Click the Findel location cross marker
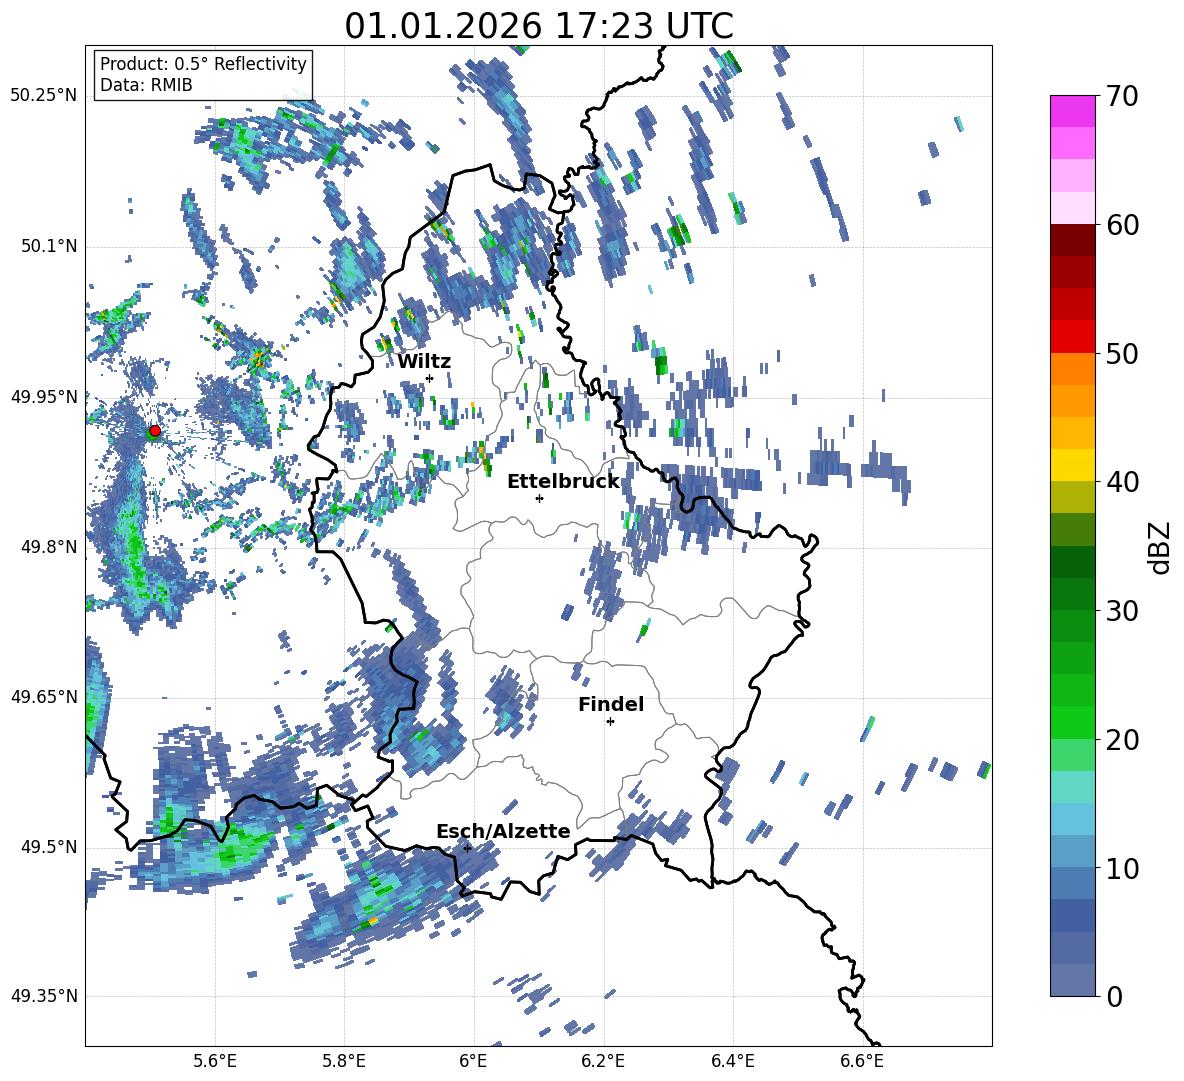 [610, 722]
